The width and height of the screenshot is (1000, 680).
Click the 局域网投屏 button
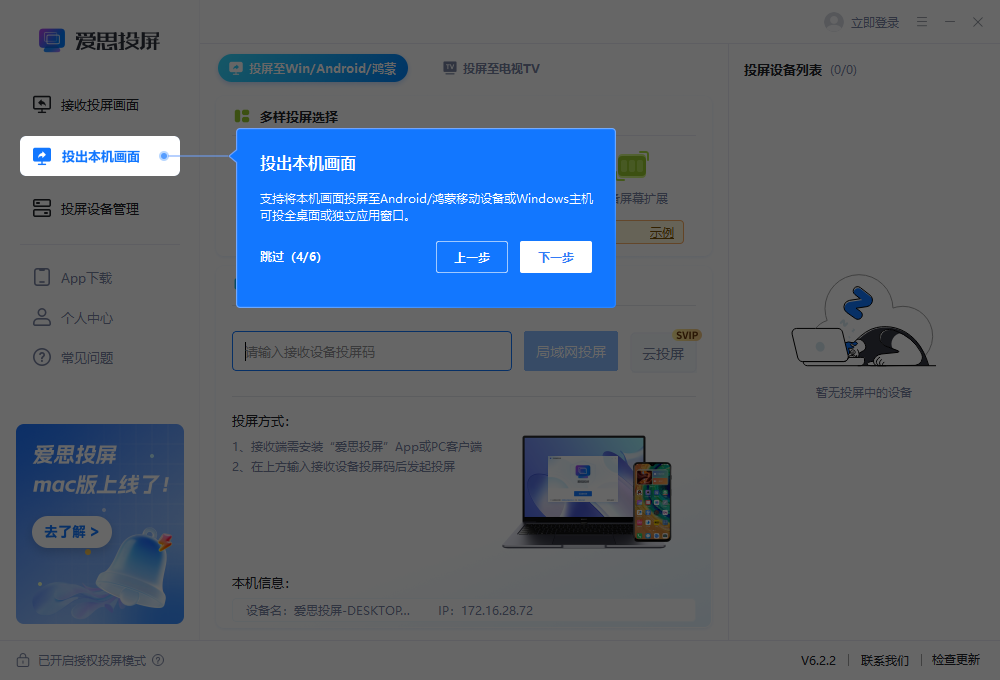(571, 351)
